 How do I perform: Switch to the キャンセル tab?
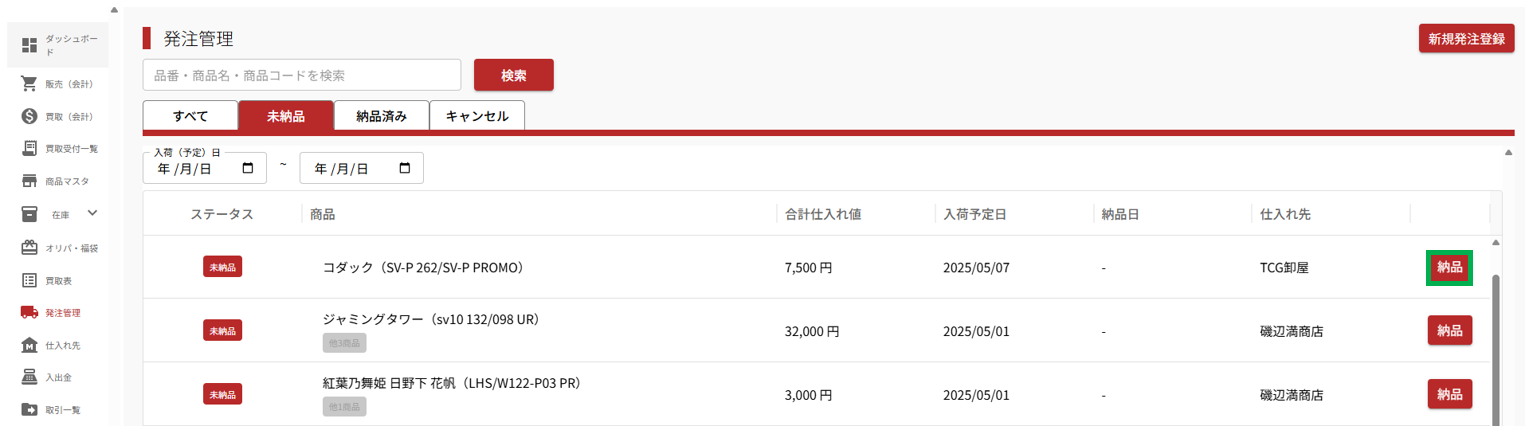coord(477,116)
